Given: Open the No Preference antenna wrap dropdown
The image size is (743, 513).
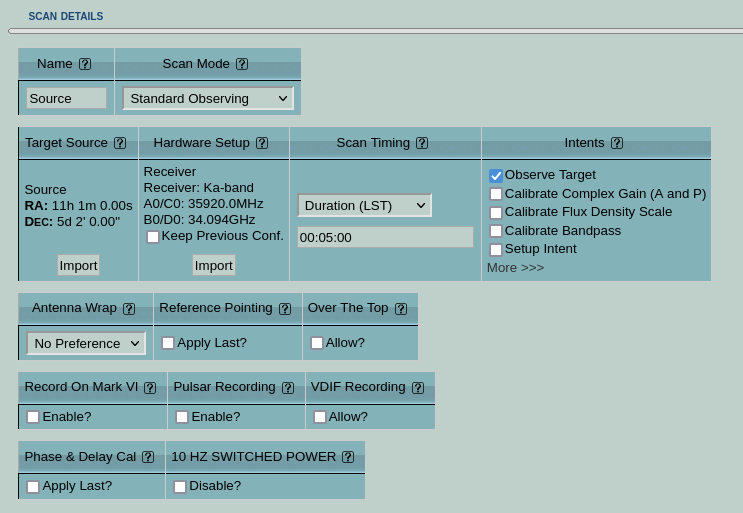Looking at the screenshot, I should (x=86, y=343).
